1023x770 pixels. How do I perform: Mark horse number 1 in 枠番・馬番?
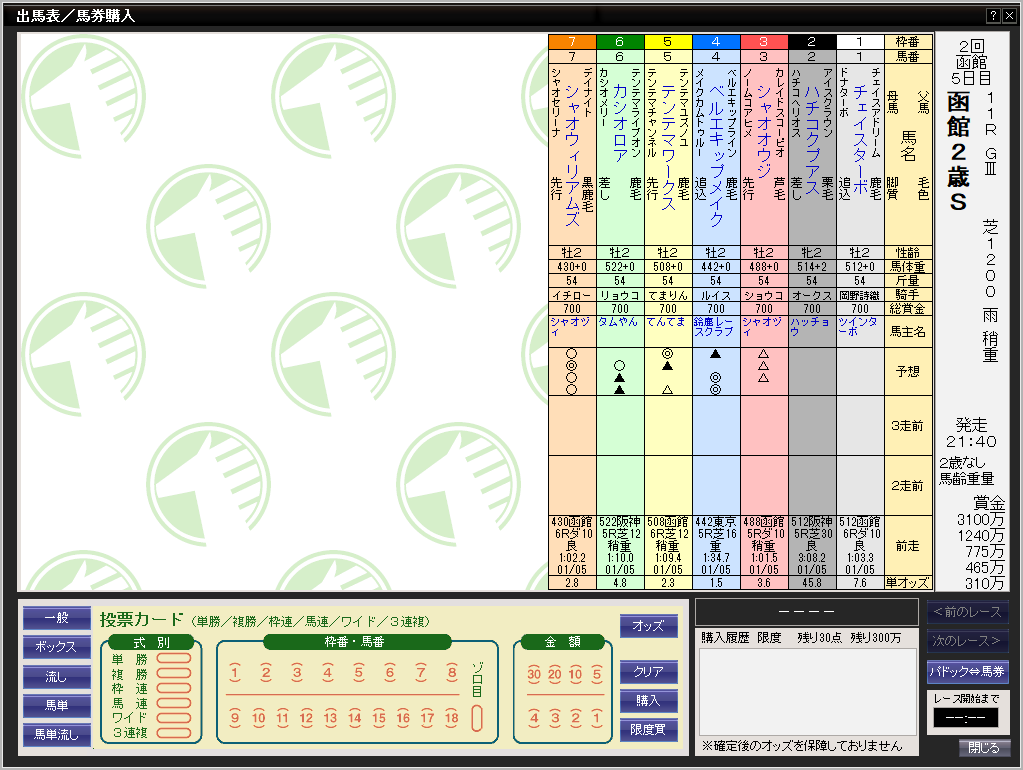click(x=235, y=673)
